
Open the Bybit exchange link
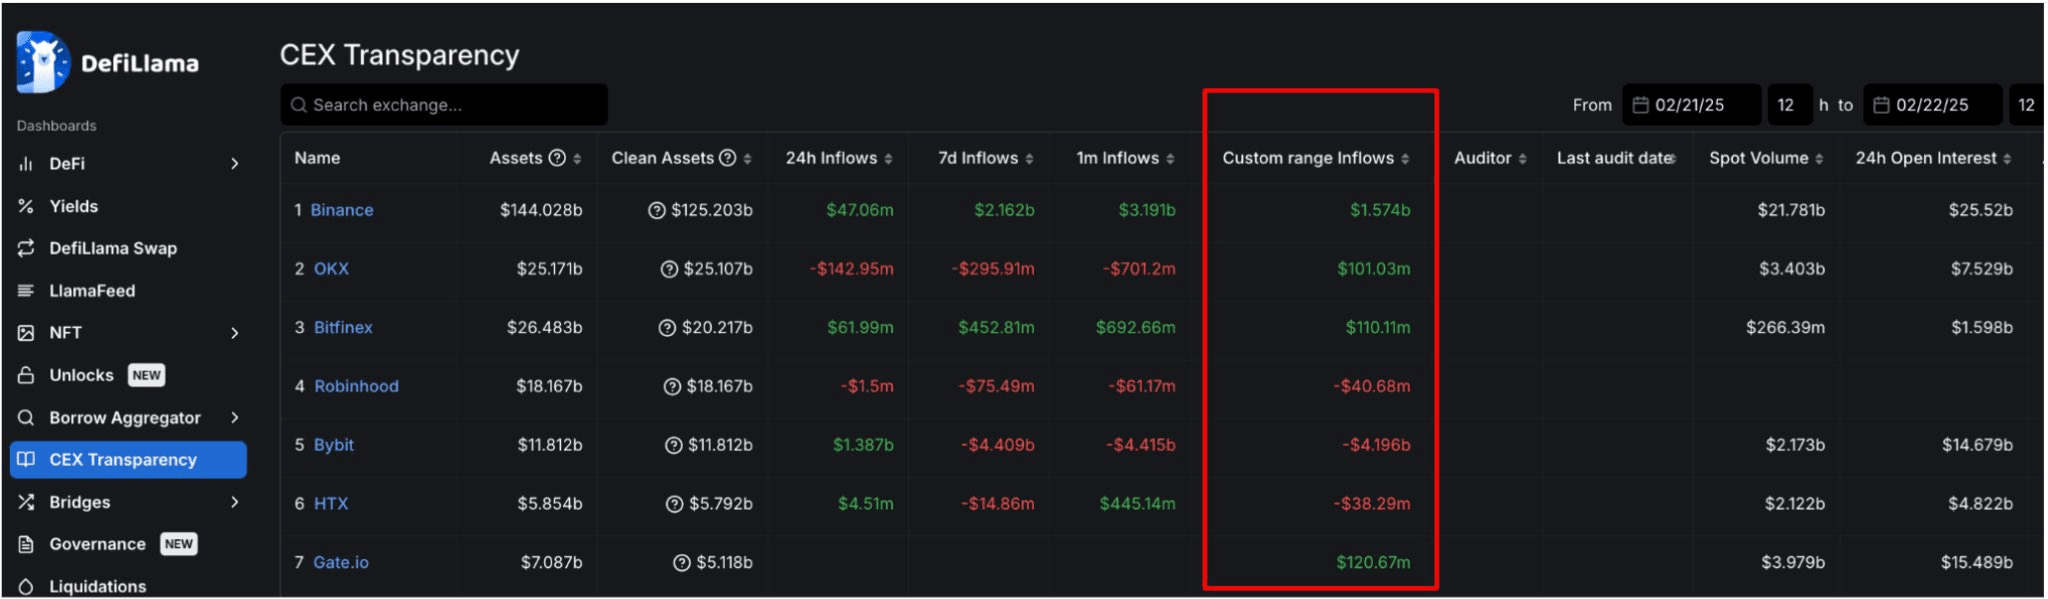334,445
